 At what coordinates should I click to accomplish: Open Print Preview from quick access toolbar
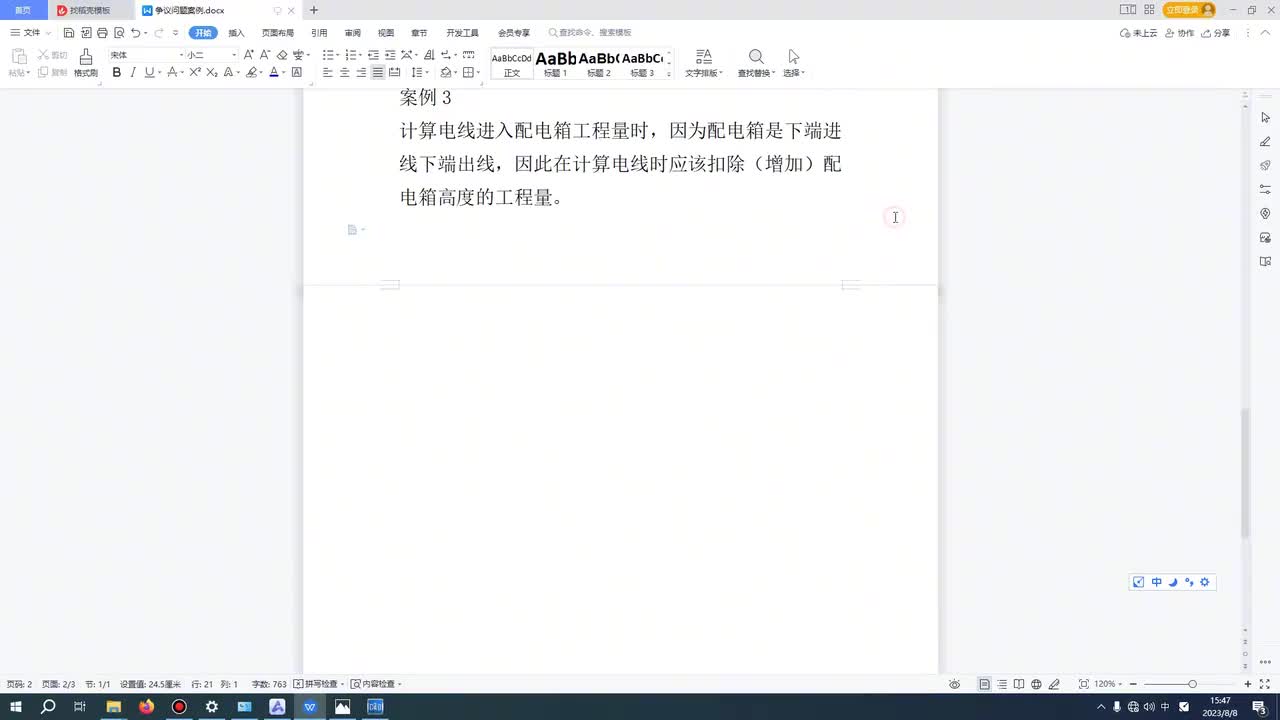click(119, 33)
